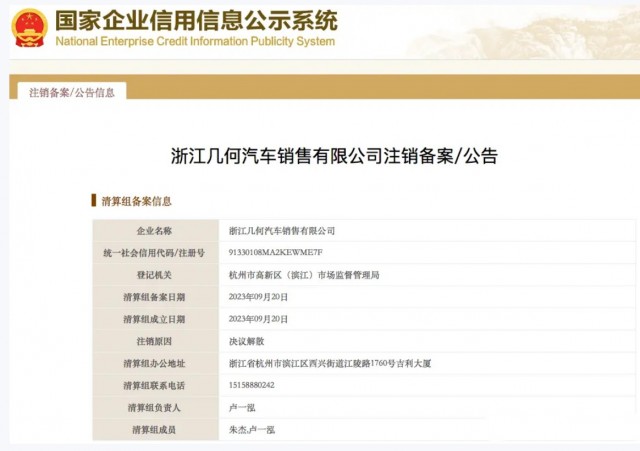Click the 国家企业信用信息公示系统 site title
The image size is (640, 451).
click(x=197, y=20)
